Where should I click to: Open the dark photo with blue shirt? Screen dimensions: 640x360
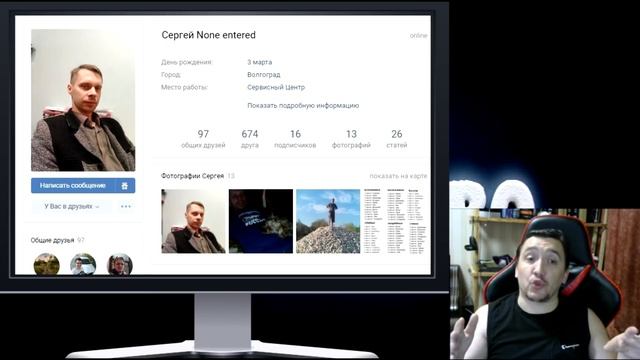tap(261, 221)
